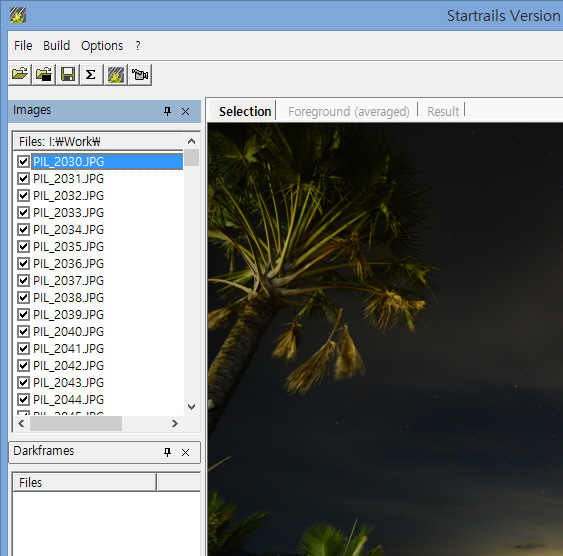563x556 pixels.
Task: Toggle the PIL_2042.JPG checkbox
Action: tap(23, 365)
